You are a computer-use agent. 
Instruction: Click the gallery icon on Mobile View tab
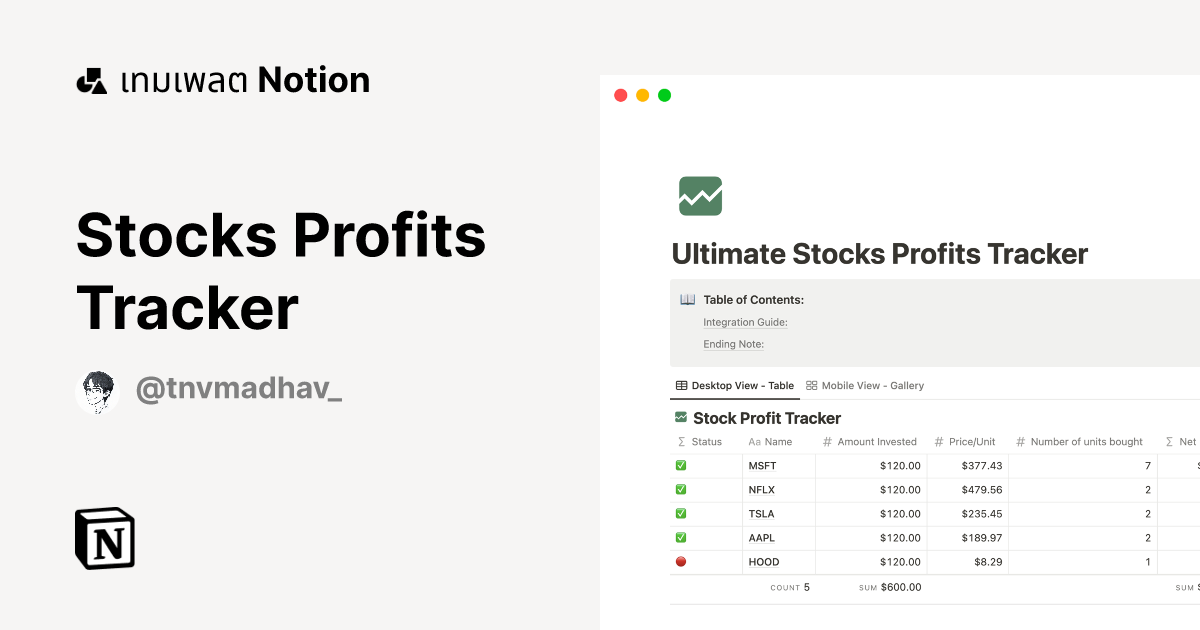click(812, 386)
